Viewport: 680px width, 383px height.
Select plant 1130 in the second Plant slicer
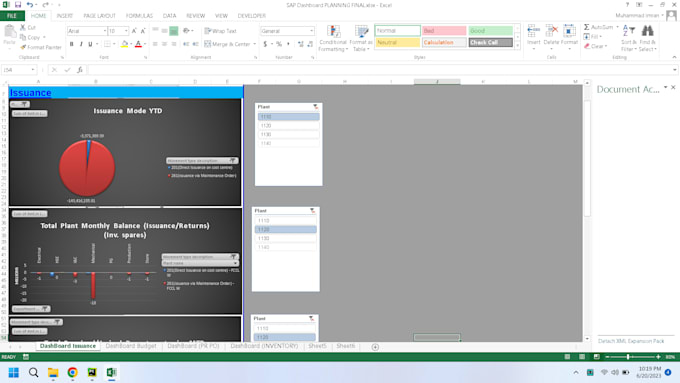tap(285, 238)
